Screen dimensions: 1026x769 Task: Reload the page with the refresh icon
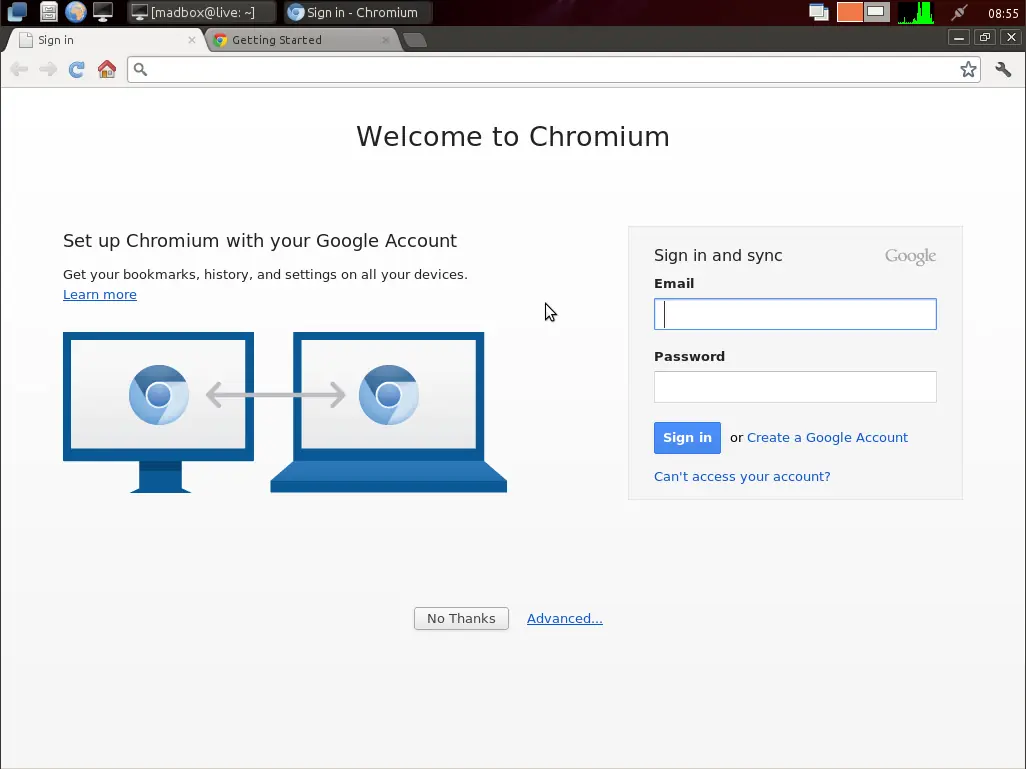(77, 69)
